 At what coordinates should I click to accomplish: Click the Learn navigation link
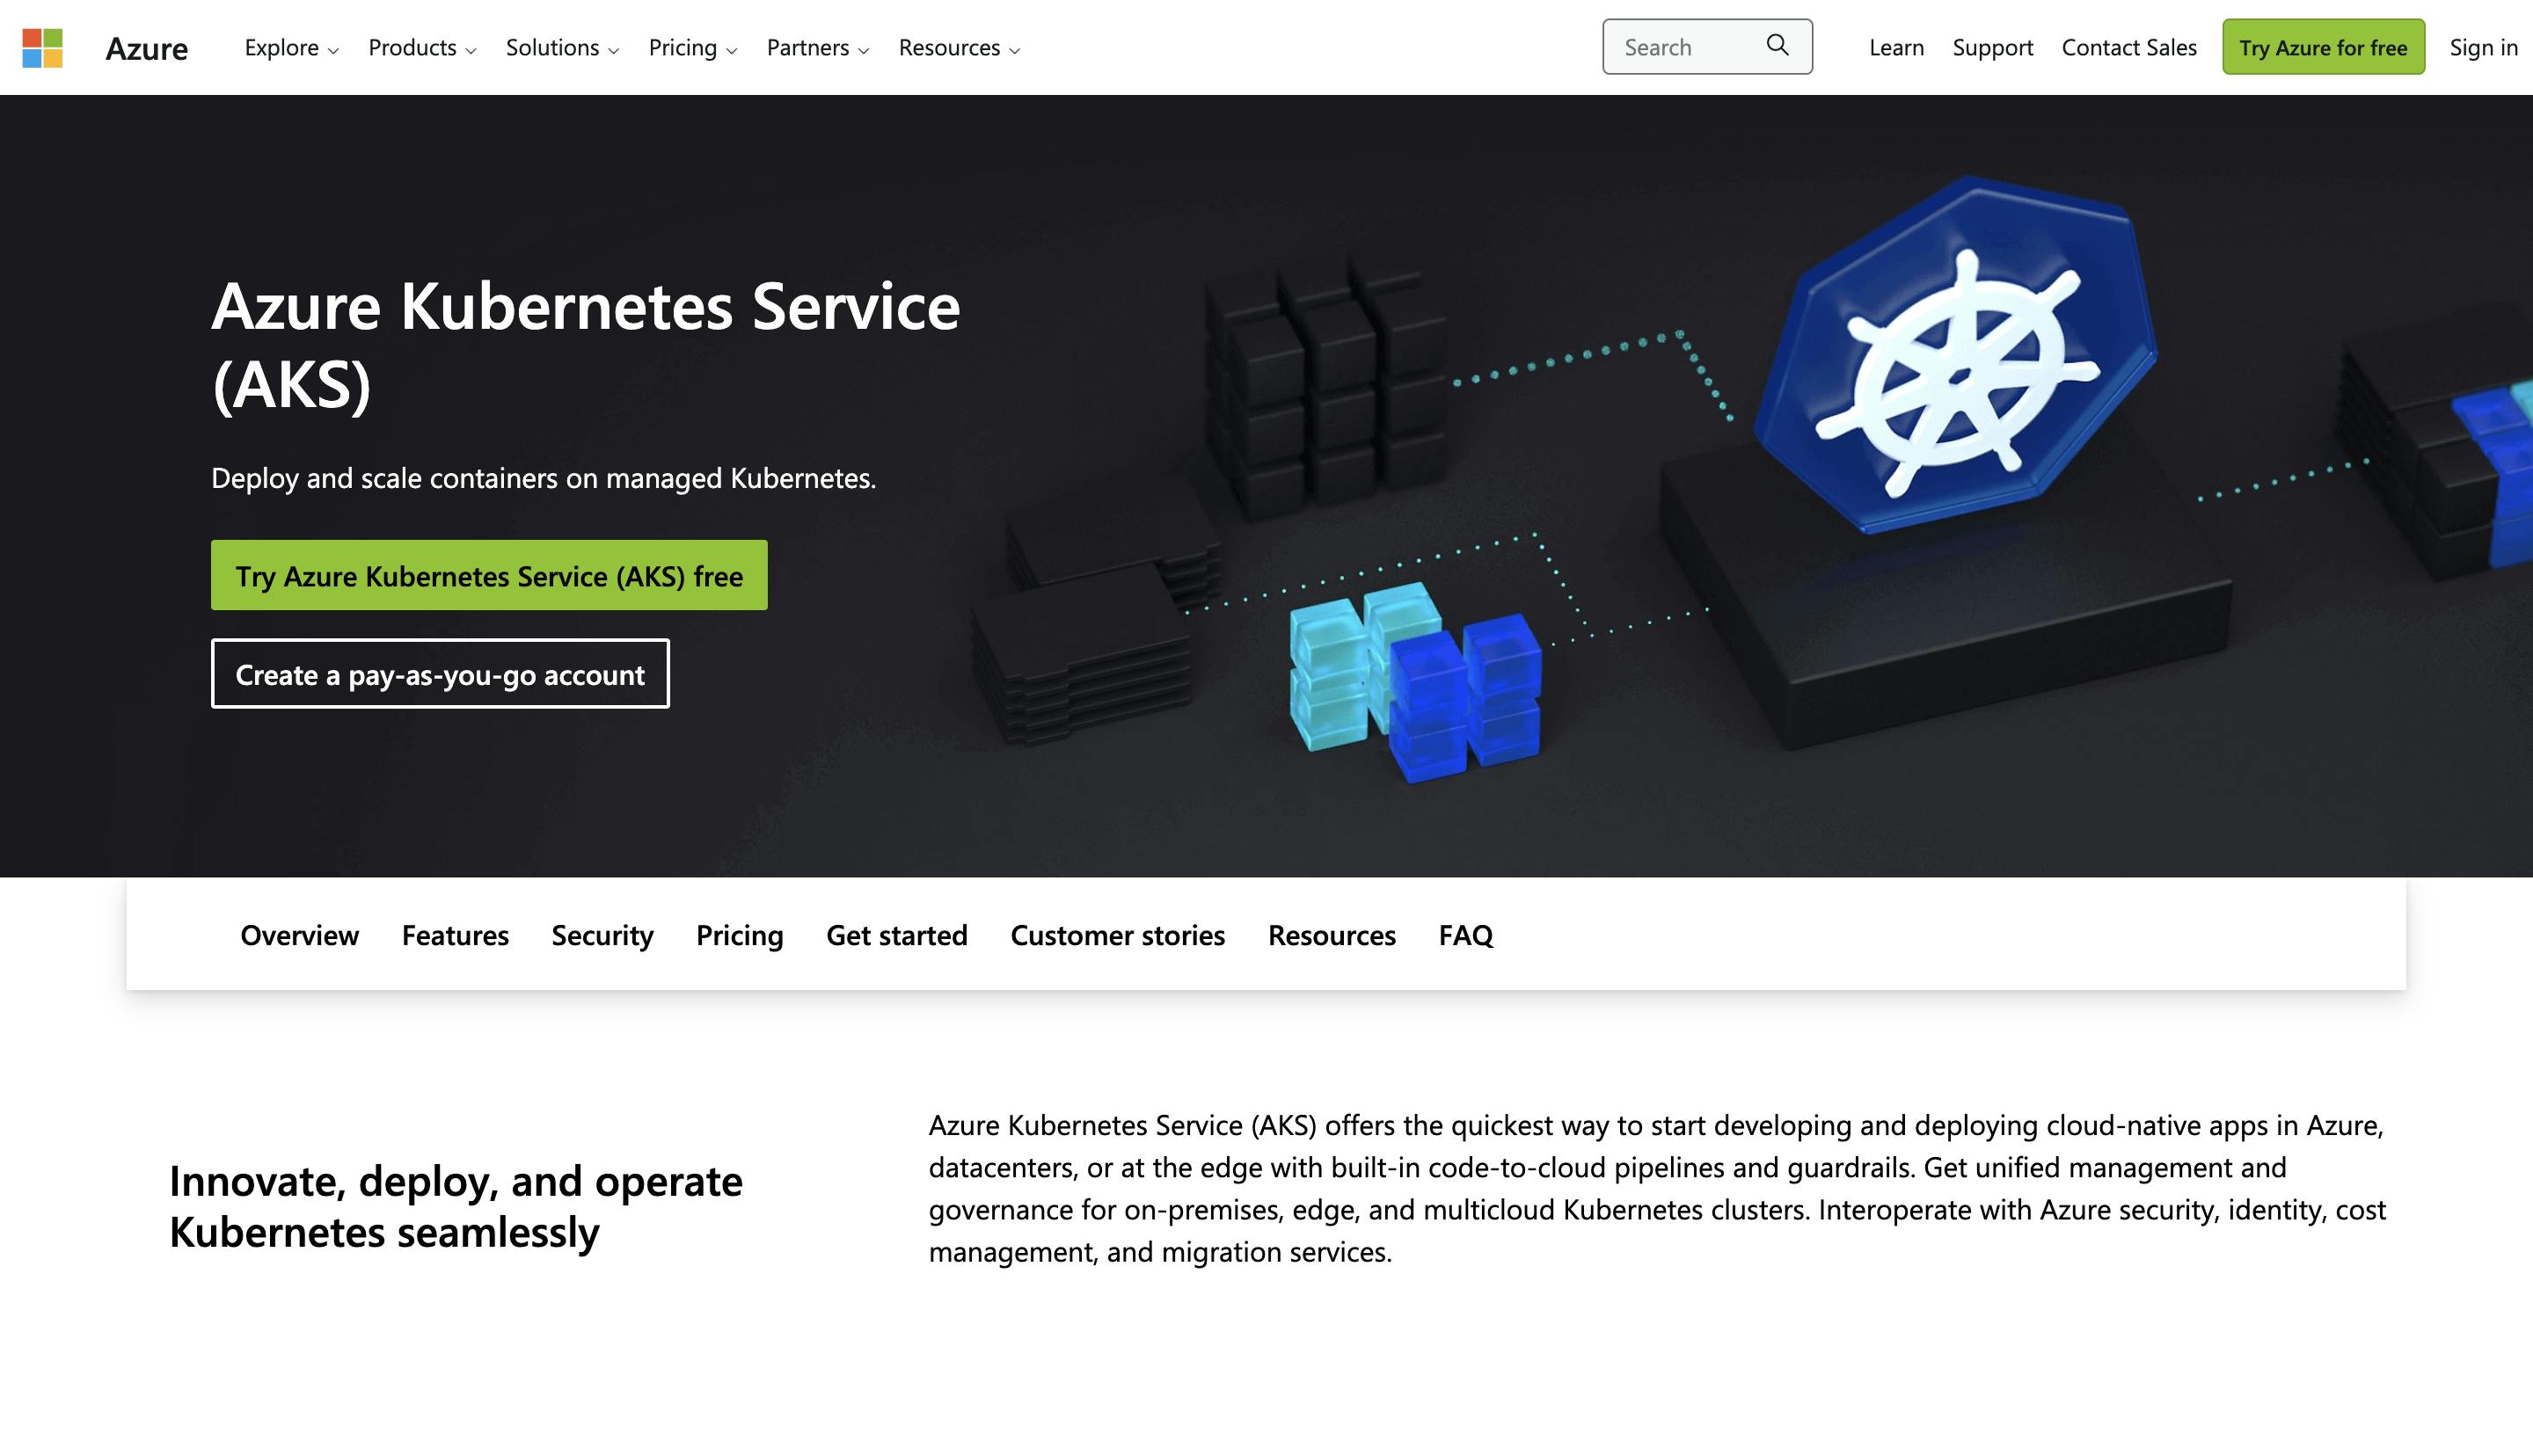pos(1896,45)
